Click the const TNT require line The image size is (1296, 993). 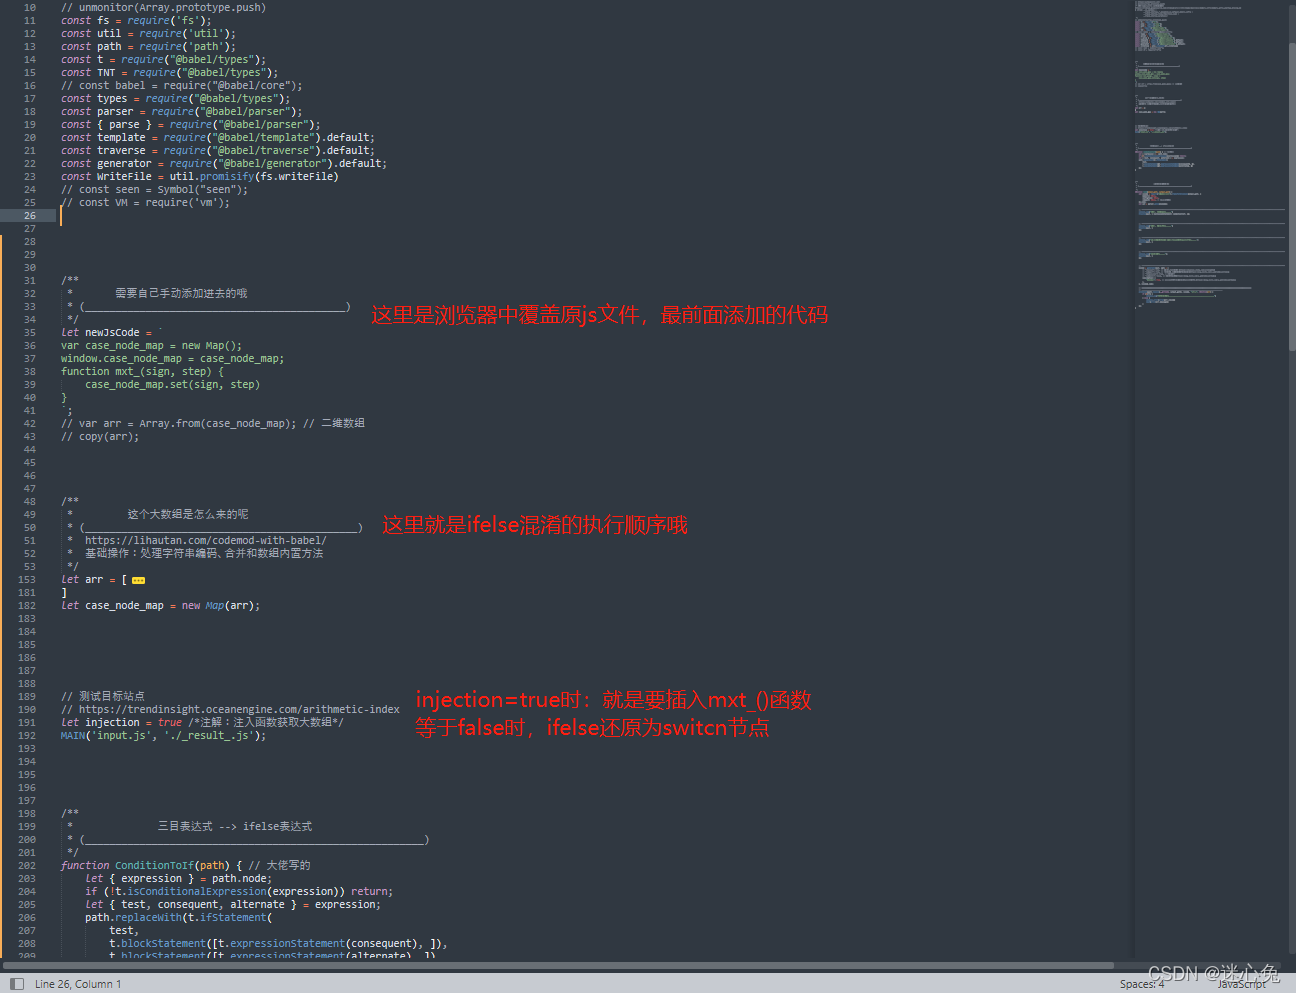[169, 72]
